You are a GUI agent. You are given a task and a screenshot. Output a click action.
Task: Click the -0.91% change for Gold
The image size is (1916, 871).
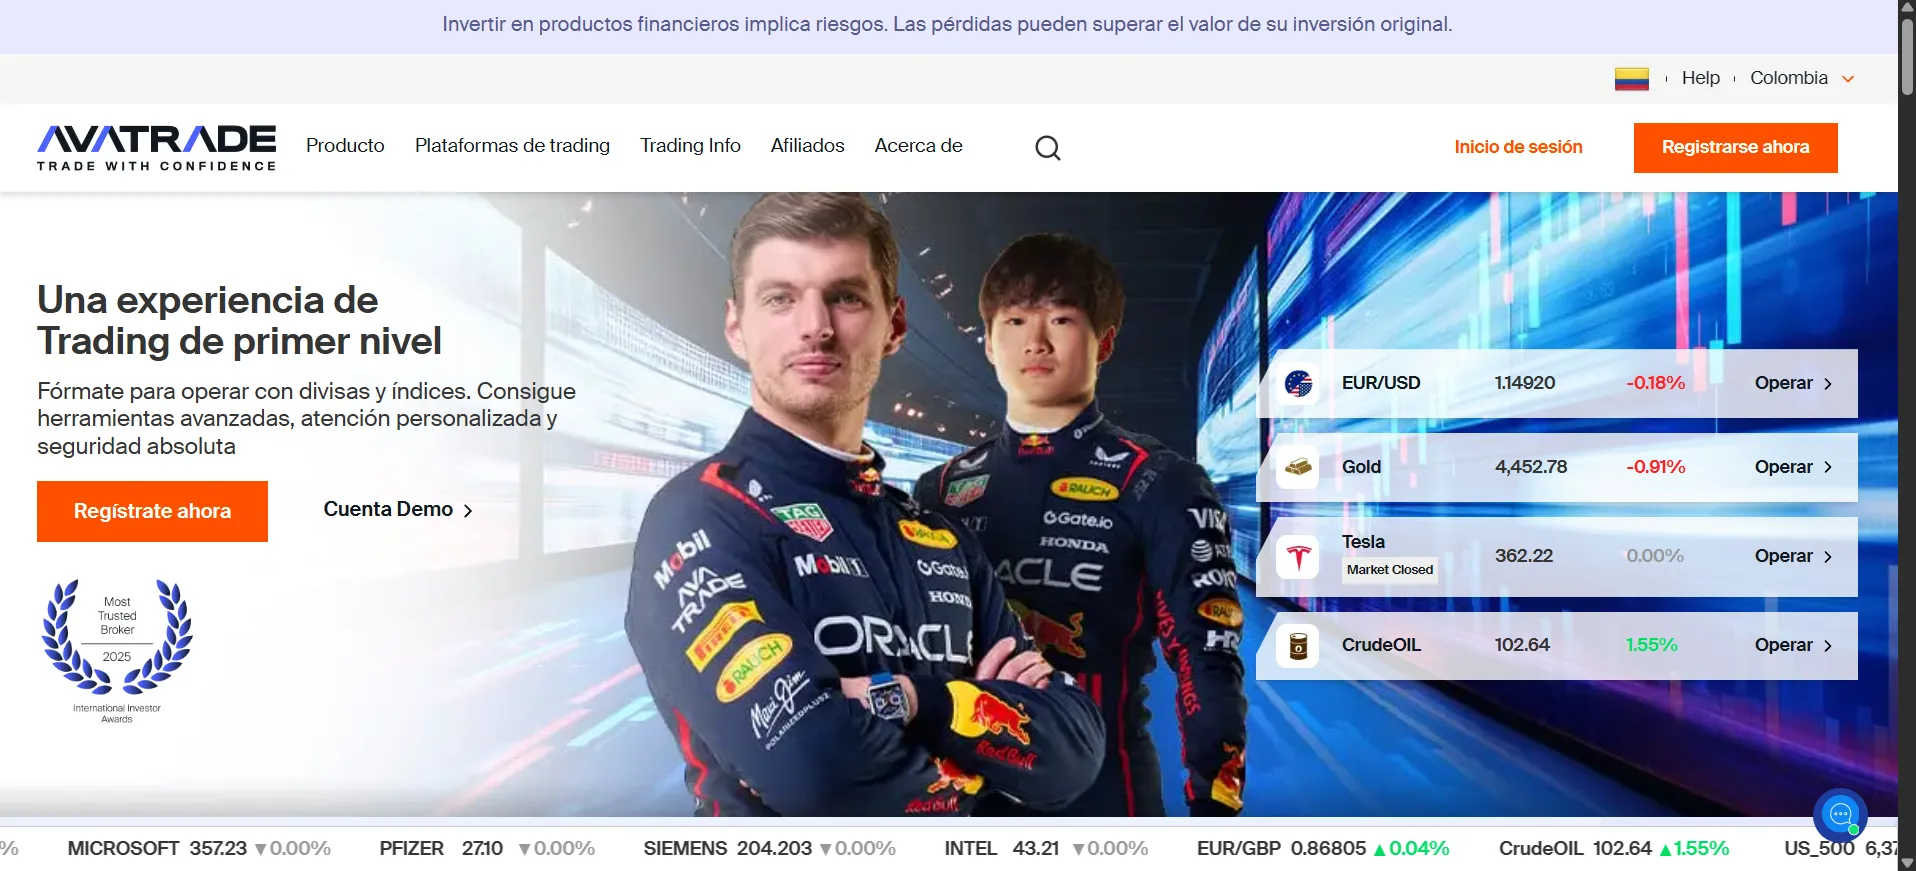(x=1655, y=467)
